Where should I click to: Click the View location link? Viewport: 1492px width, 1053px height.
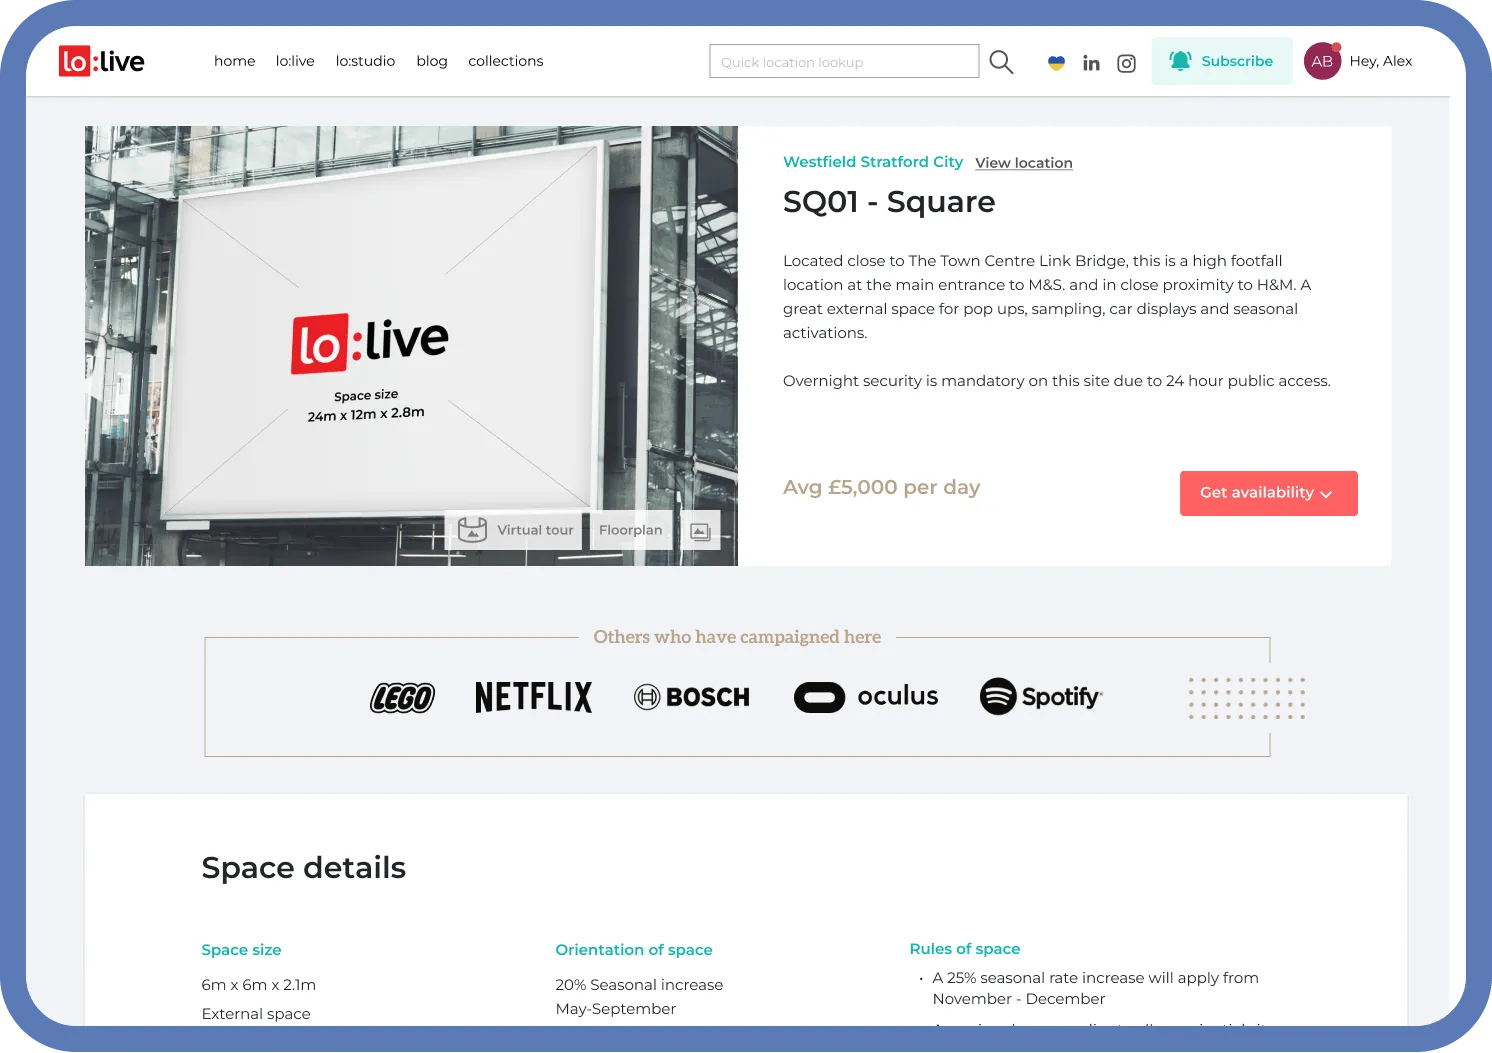click(1024, 163)
